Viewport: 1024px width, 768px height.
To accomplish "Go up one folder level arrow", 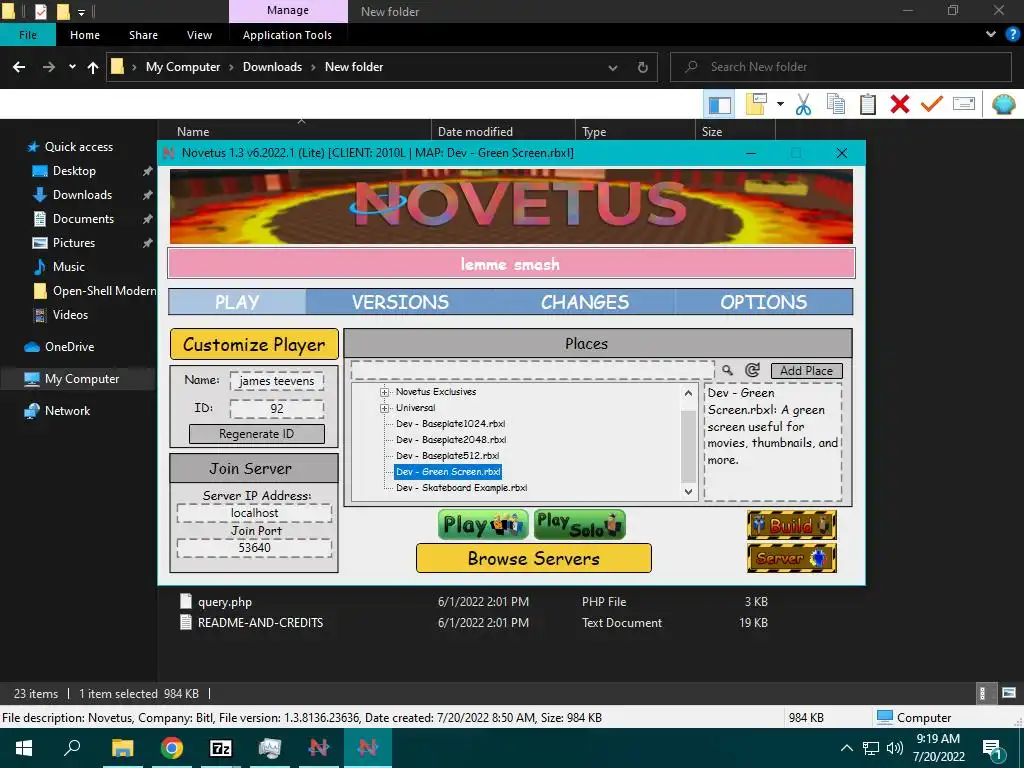I will pyautogui.click(x=93, y=67).
